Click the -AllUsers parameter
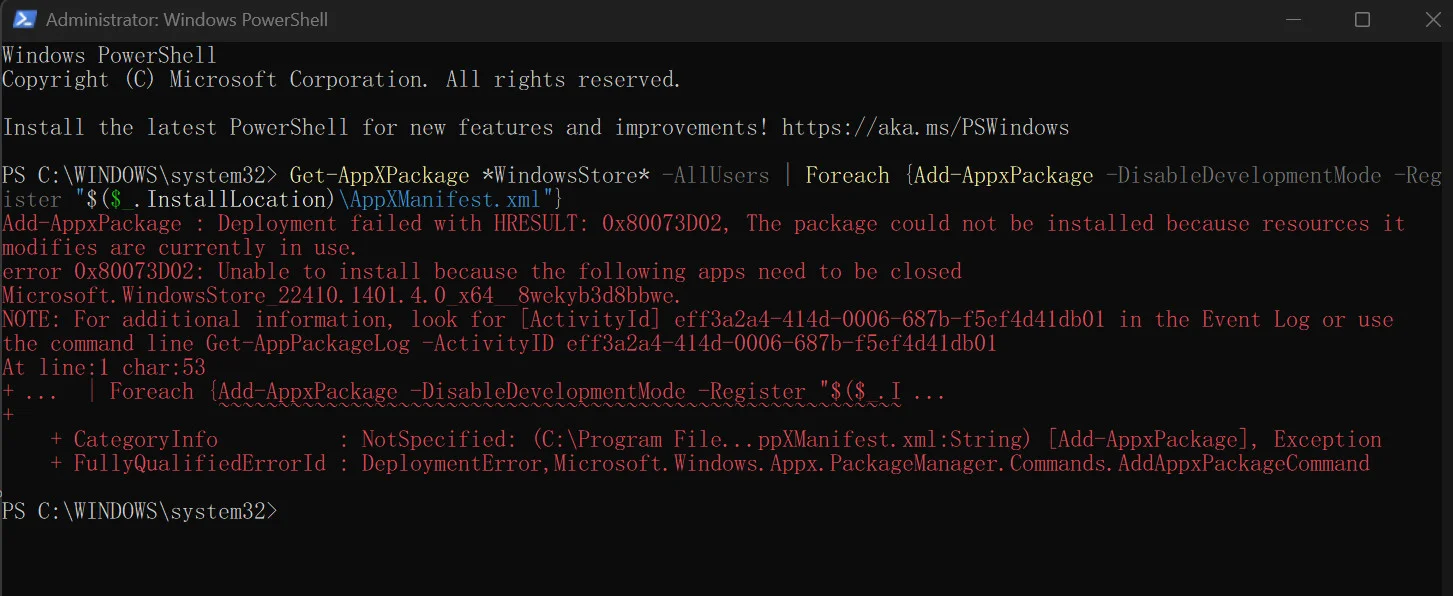The height and width of the screenshot is (596, 1453). pos(716,176)
